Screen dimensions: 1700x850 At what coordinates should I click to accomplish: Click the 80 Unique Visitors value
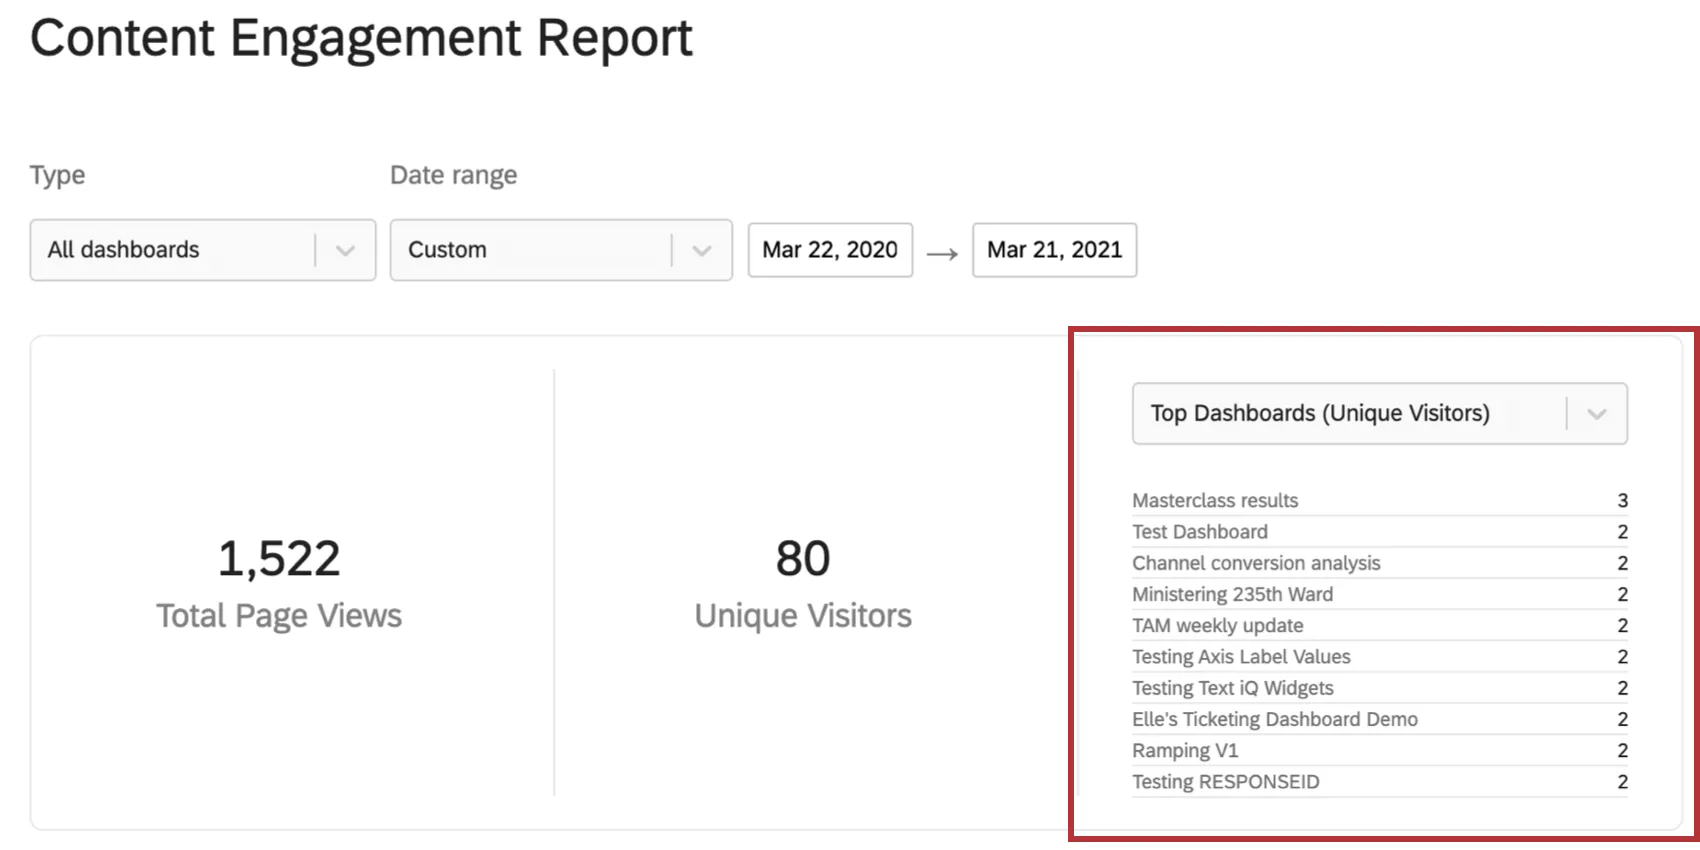tap(803, 558)
